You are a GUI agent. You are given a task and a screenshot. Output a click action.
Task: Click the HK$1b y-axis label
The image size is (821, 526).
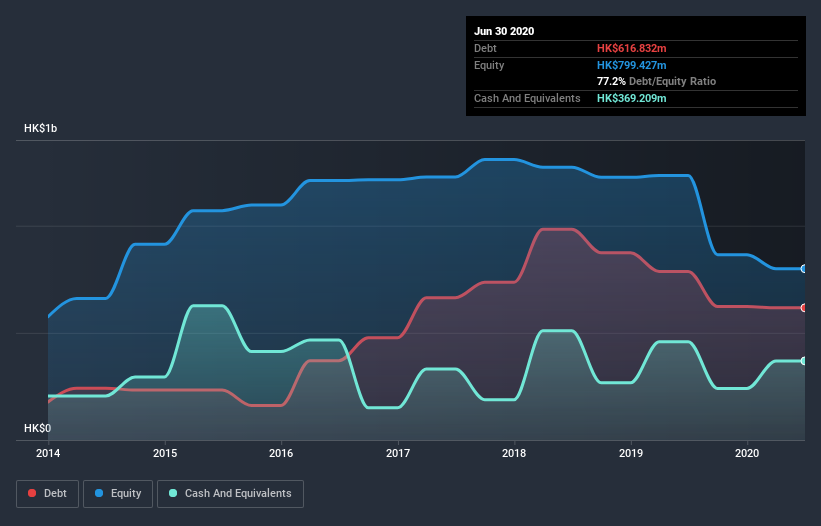[40, 129]
